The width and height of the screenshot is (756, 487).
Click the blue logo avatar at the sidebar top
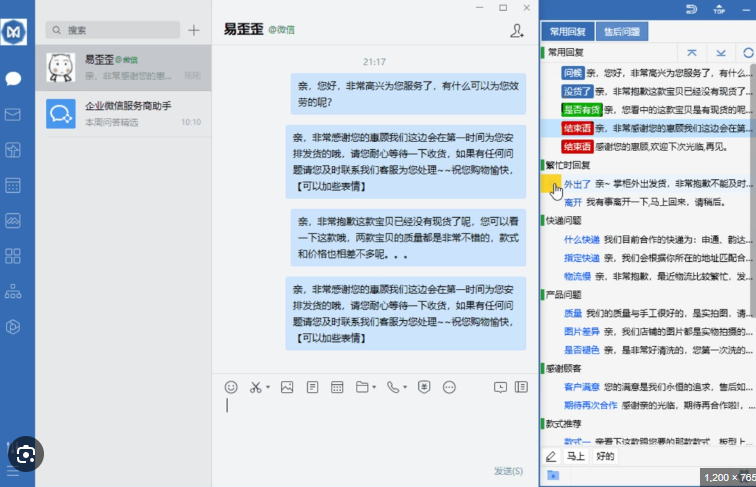point(14,32)
